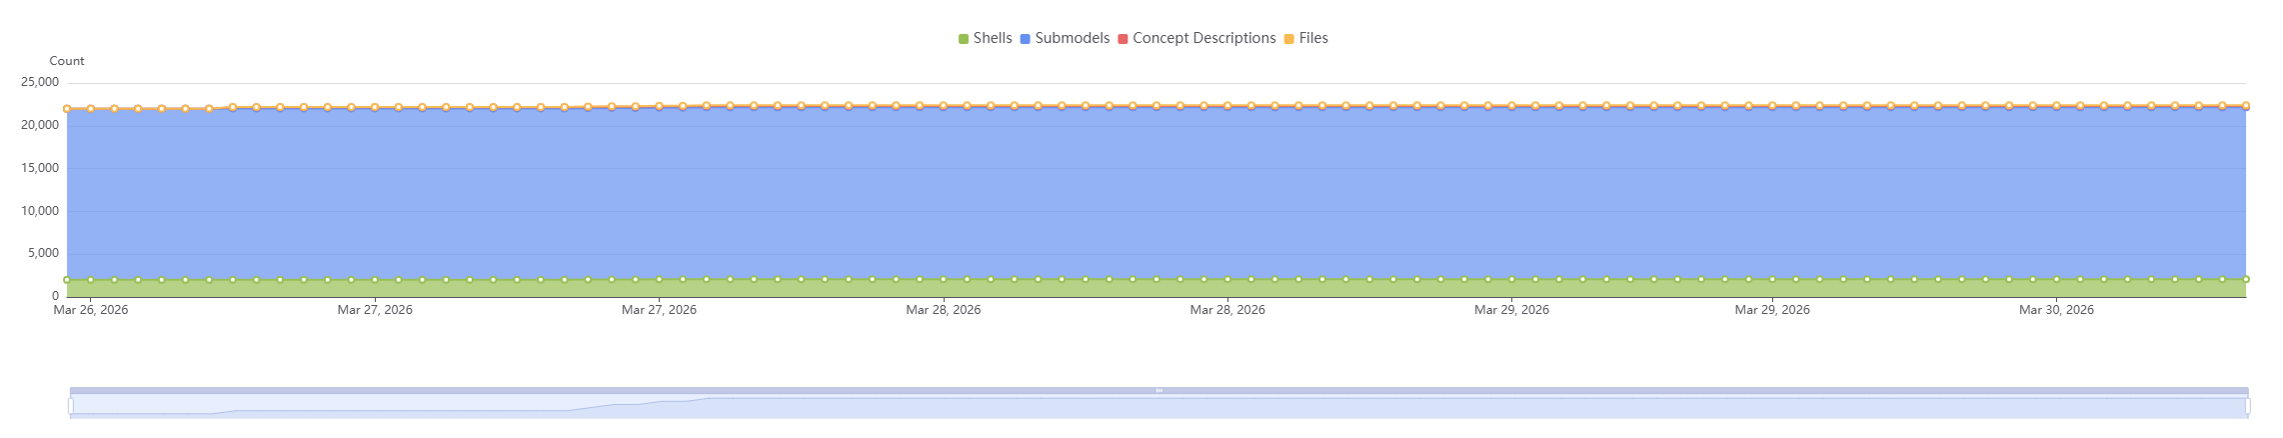This screenshot has width=2283, height=438.
Task: Toggle the Shells series label
Action: pyautogui.click(x=992, y=38)
